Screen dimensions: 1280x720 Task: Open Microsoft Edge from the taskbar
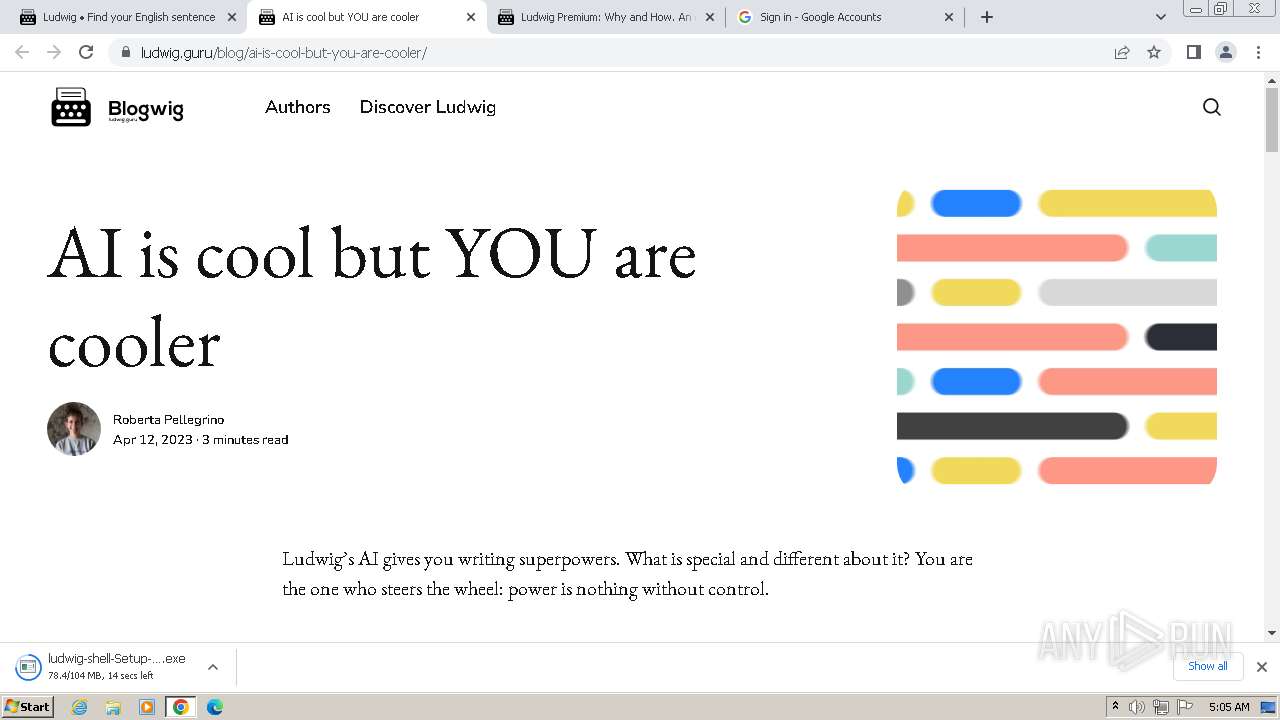(x=214, y=707)
